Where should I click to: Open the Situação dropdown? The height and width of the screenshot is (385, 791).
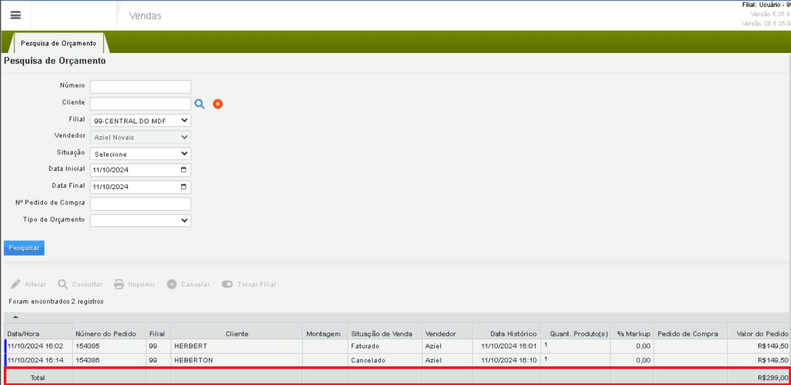pos(140,154)
